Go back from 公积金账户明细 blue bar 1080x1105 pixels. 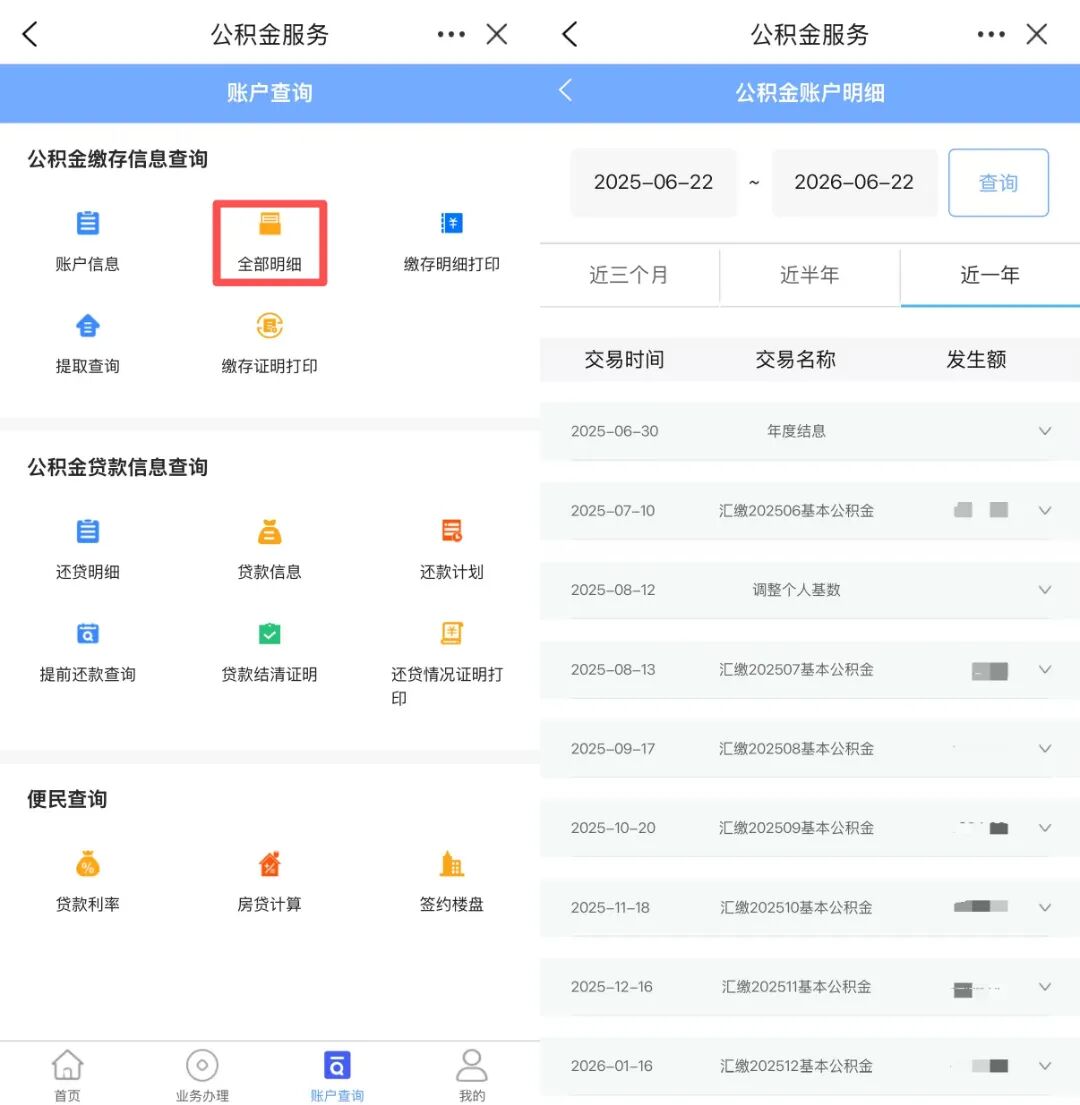(565, 90)
